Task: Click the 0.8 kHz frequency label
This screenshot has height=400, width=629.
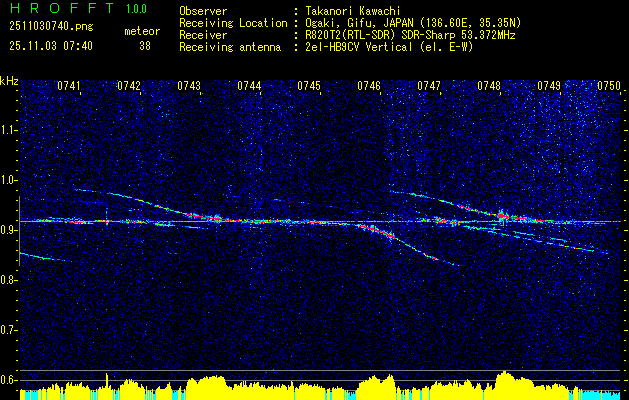Action: pos(8,280)
